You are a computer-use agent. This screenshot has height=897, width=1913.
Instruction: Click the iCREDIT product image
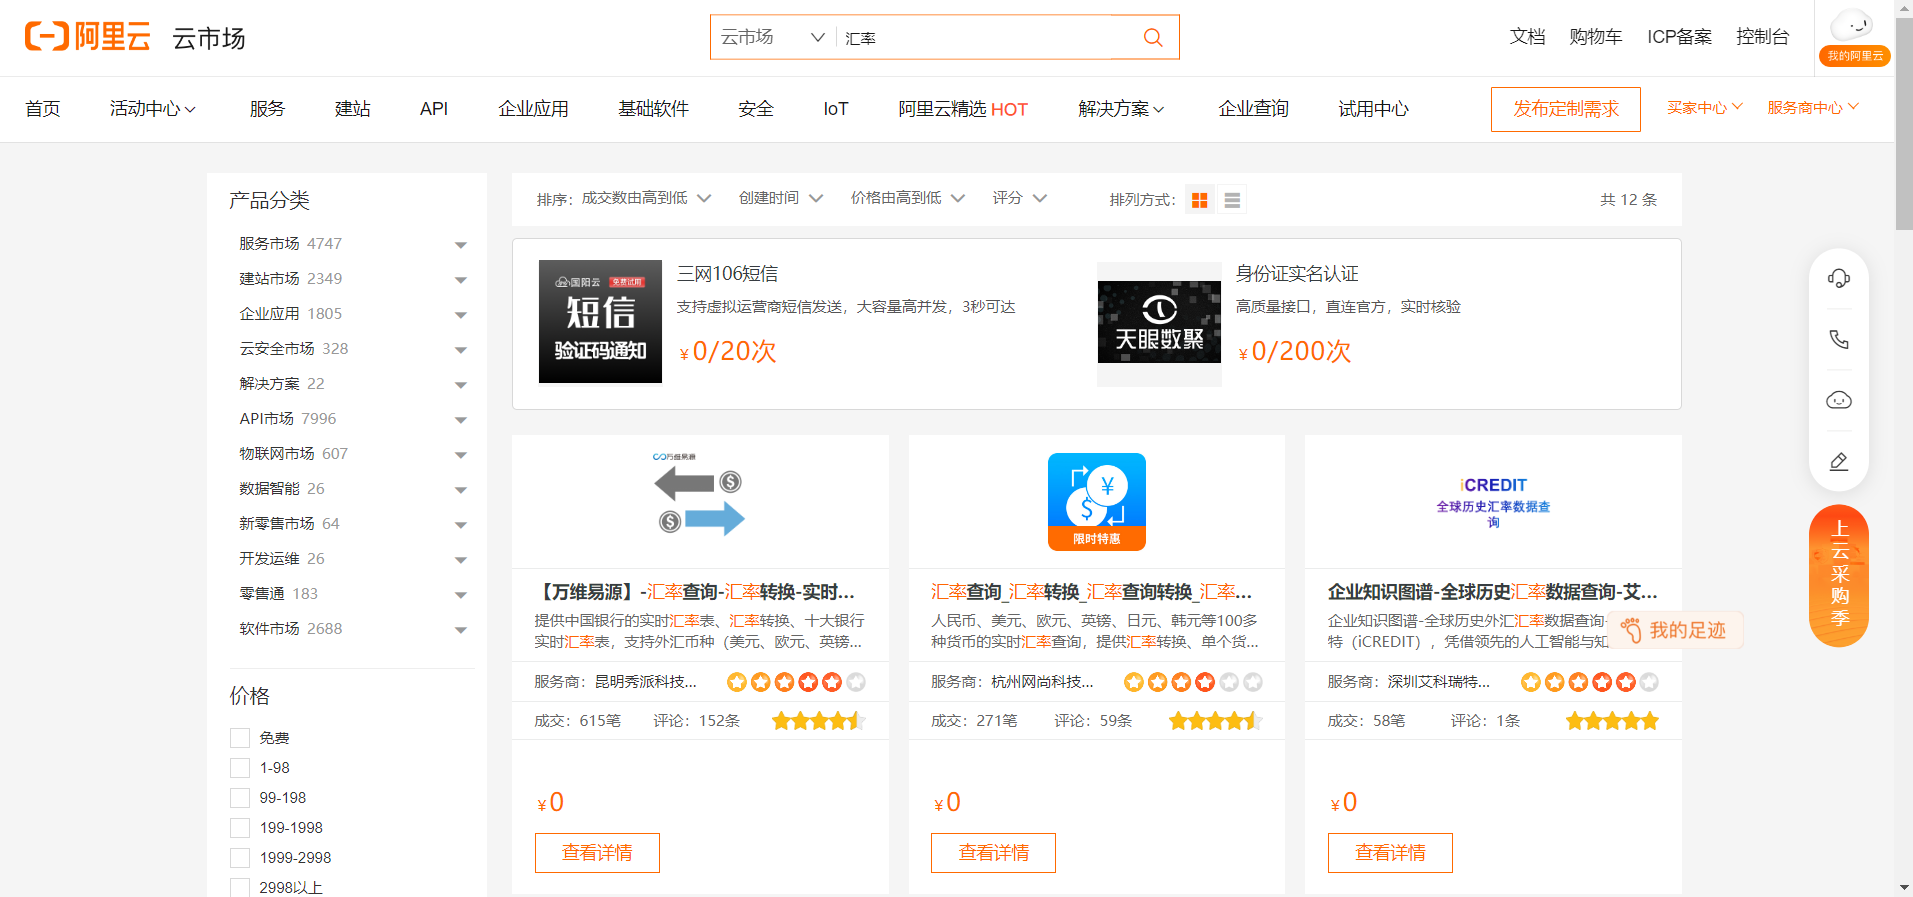1493,501
